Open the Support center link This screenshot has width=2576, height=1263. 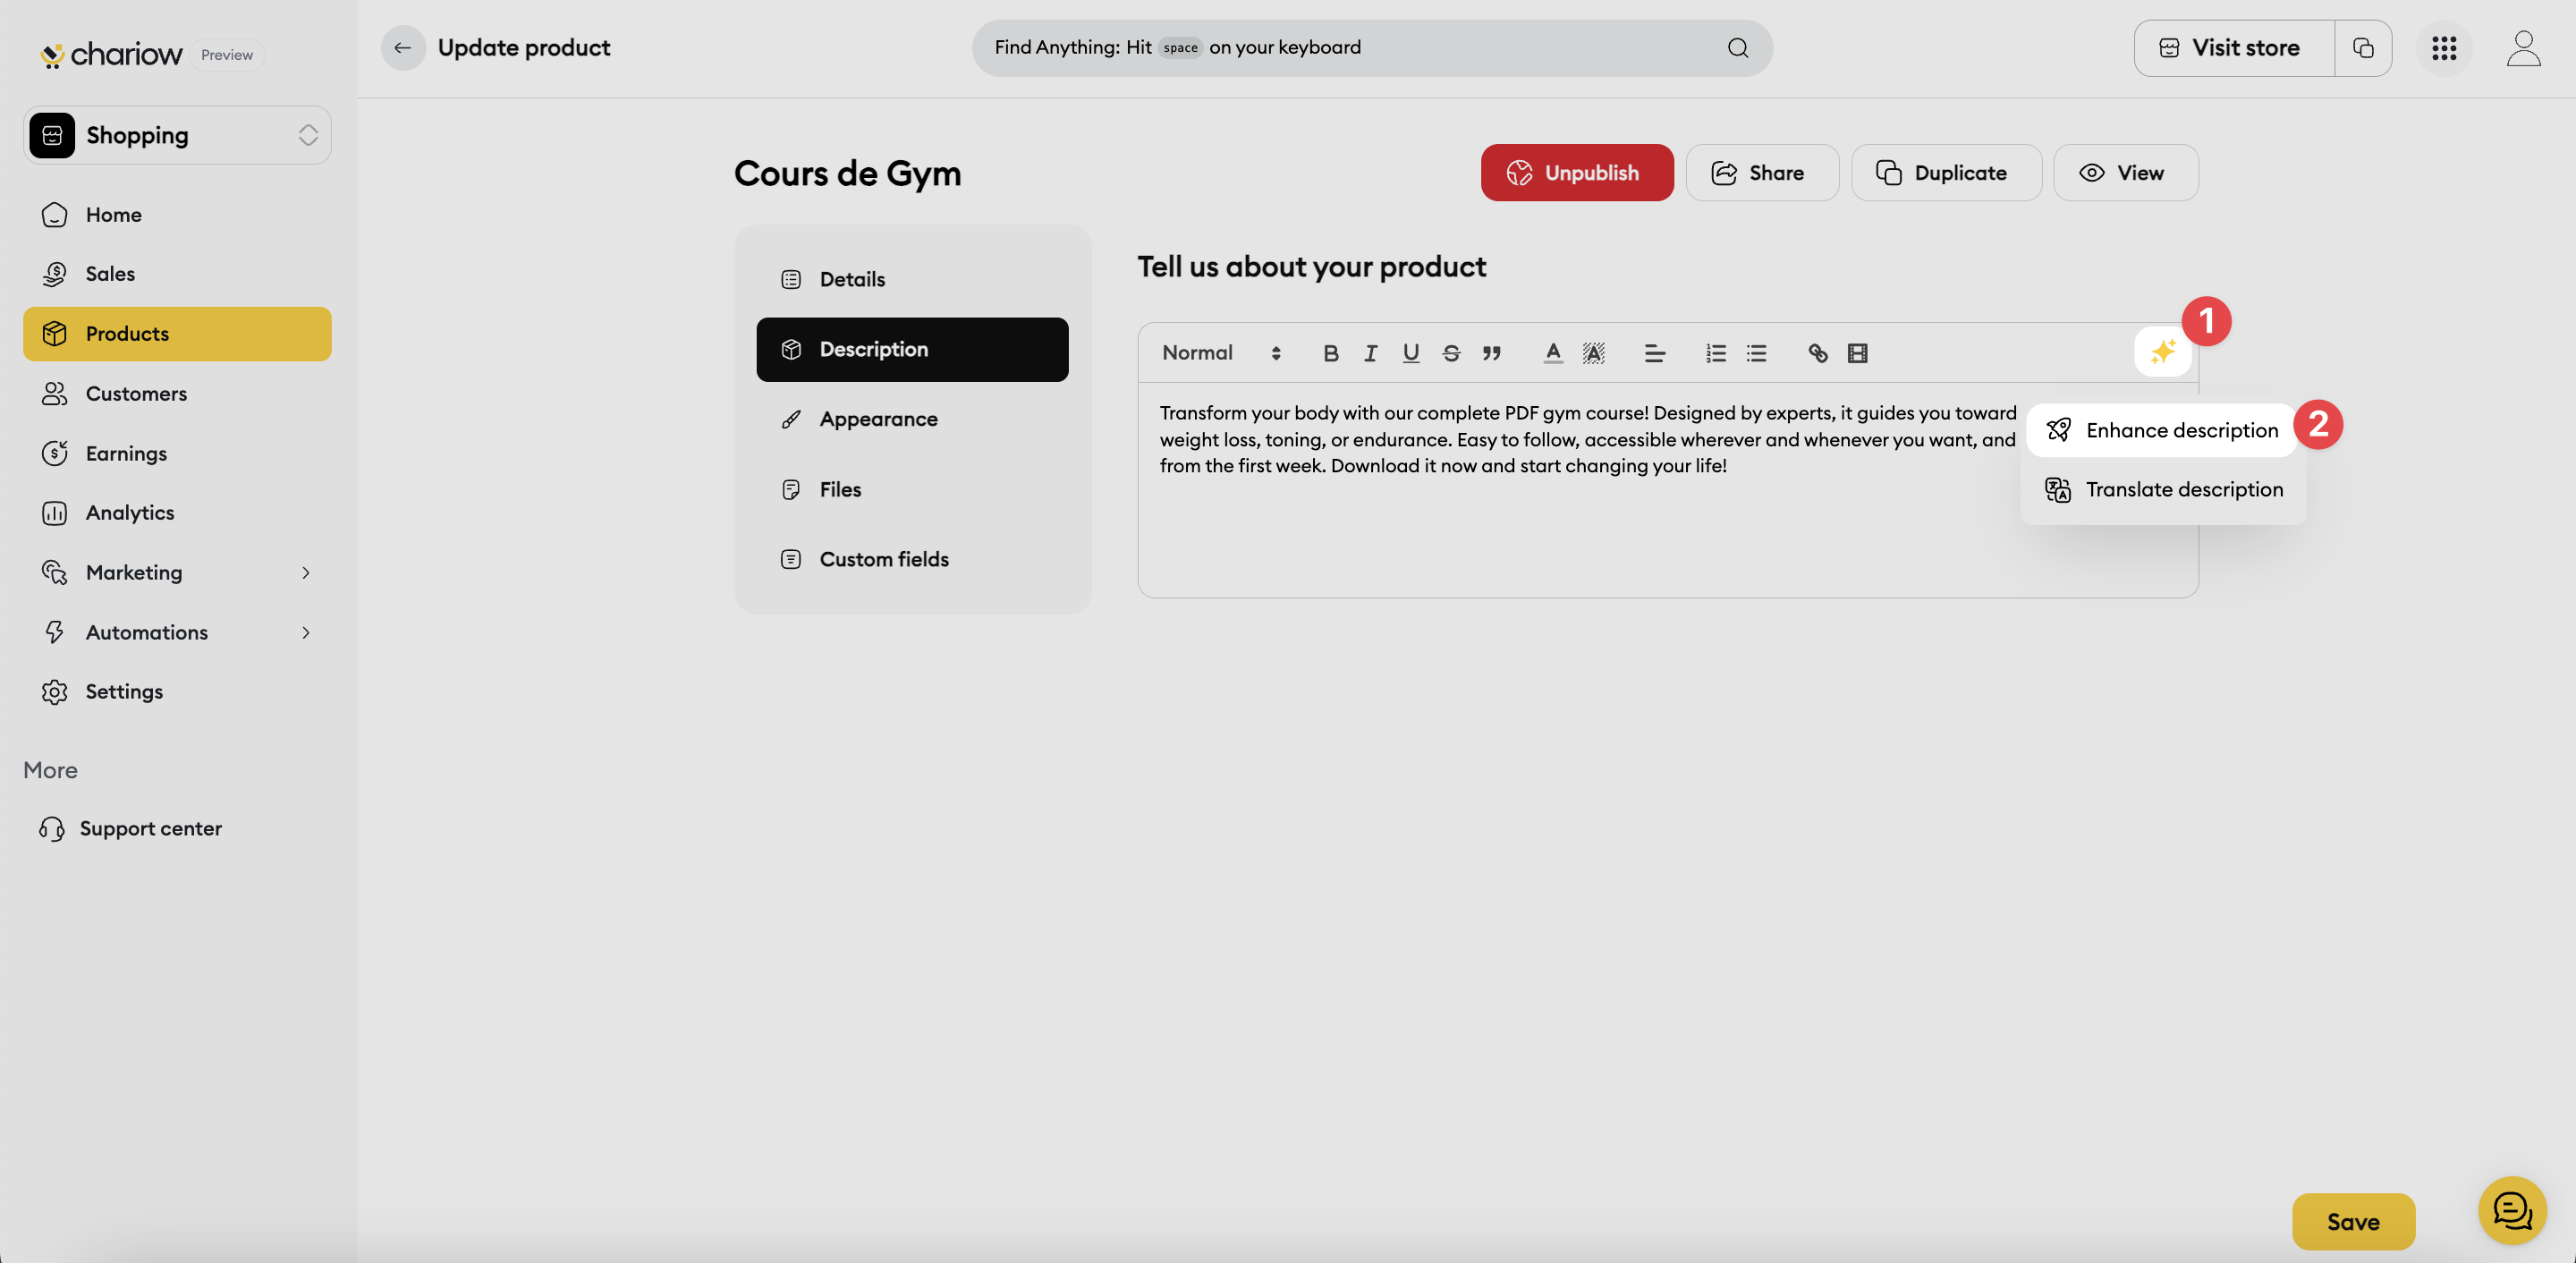(131, 829)
